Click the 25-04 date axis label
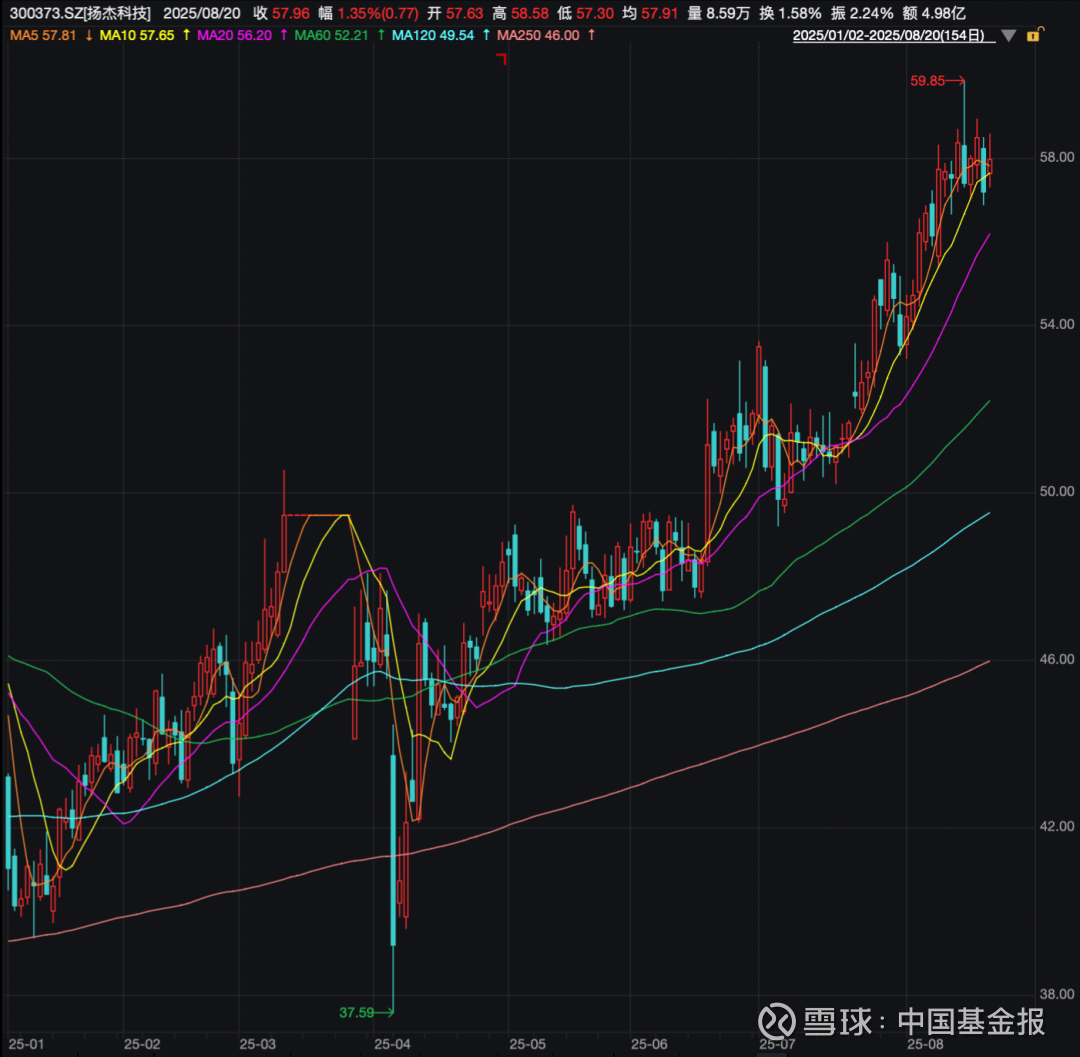The height and width of the screenshot is (1057, 1080). pos(392,1045)
